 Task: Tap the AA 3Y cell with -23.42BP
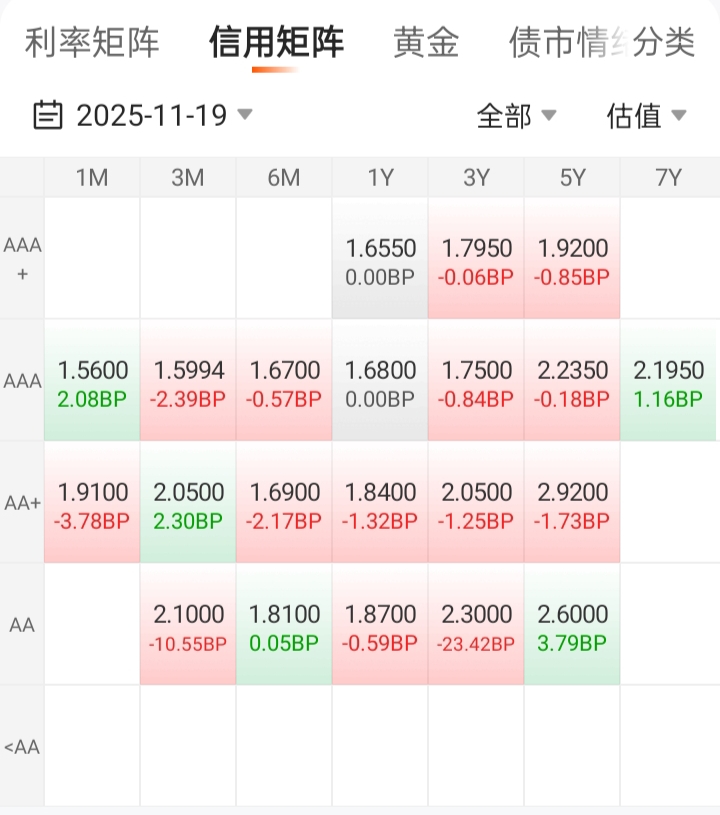(x=476, y=625)
